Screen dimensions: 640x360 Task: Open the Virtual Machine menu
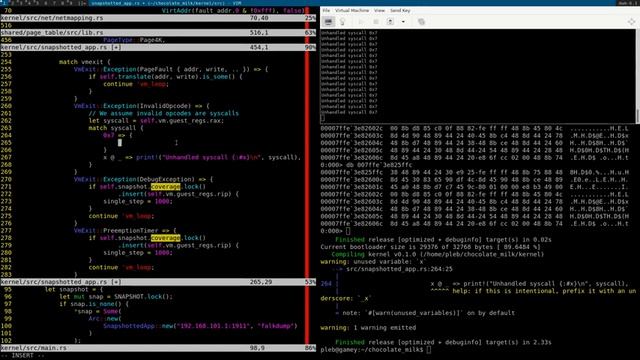352,10
